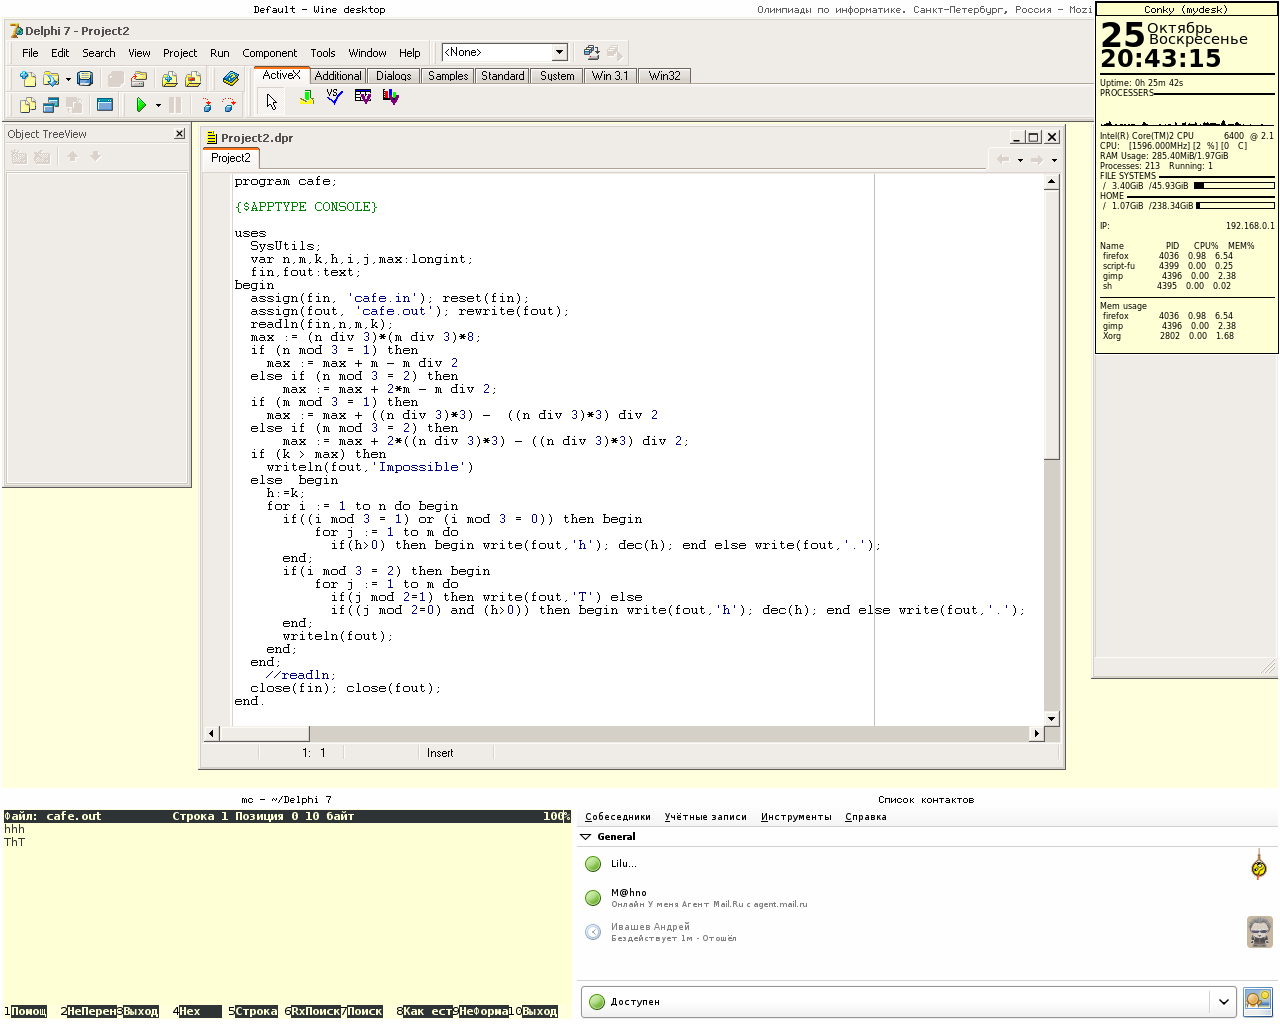The width and height of the screenshot is (1280, 1024).
Task: Open the Tools menu
Action: 323,53
